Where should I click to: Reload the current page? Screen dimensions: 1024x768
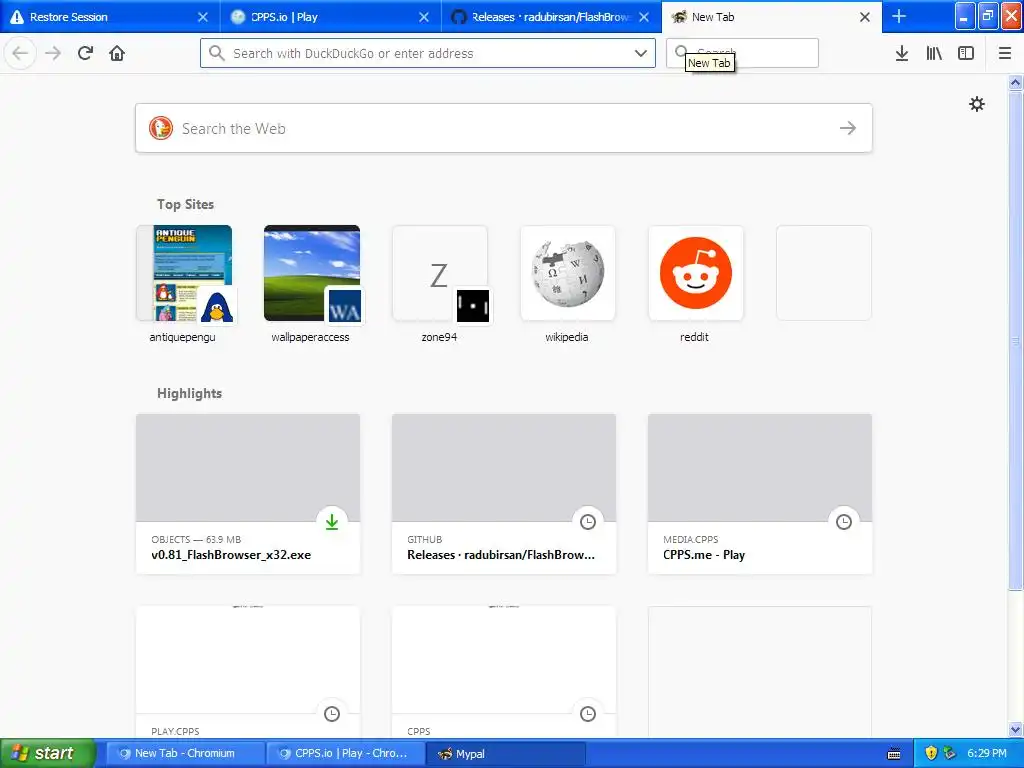pos(85,53)
